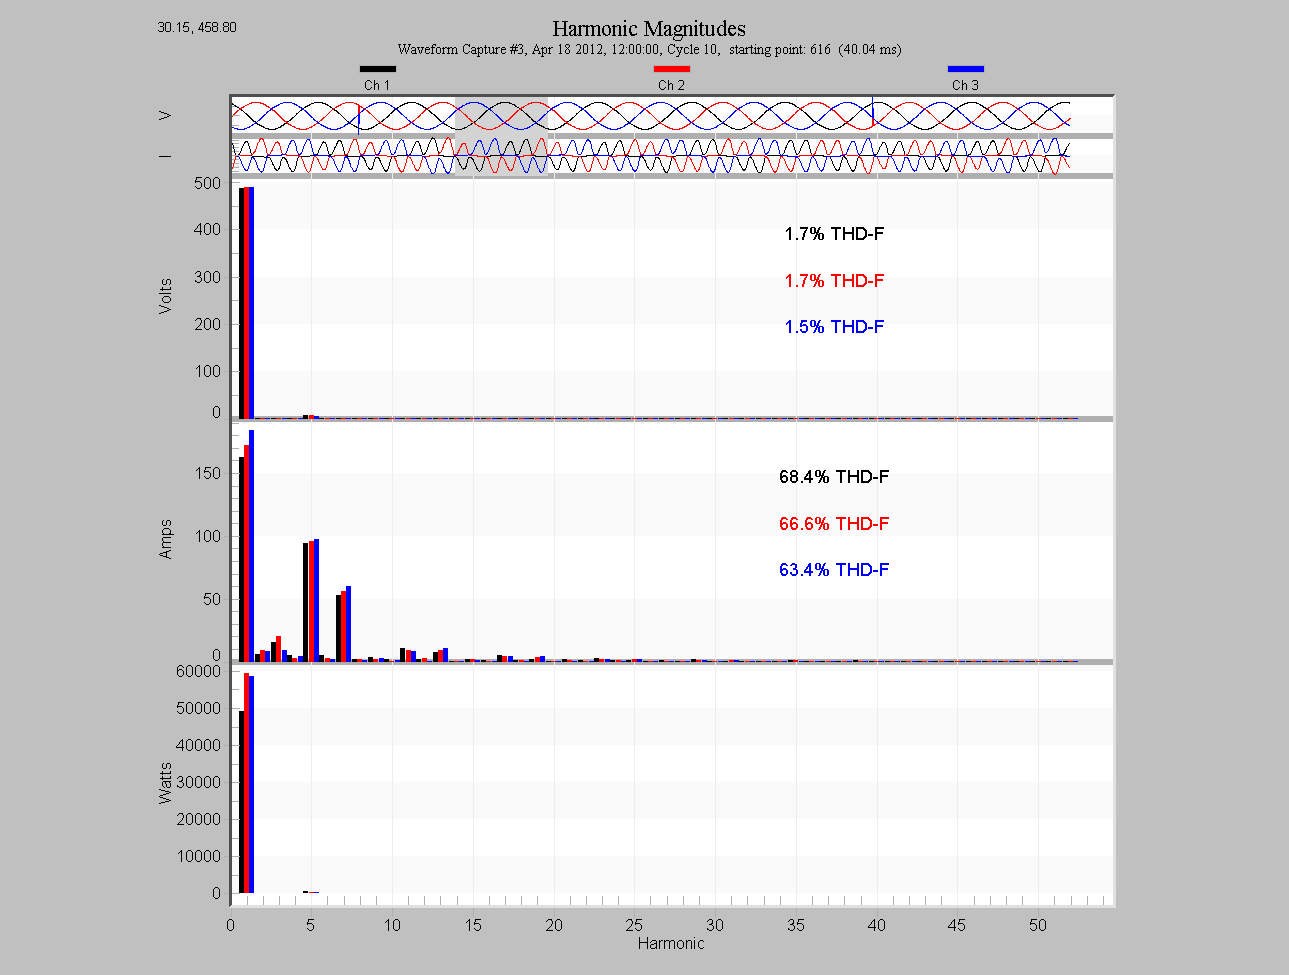Toggle Ch 2 by clicking its 66.6% THD-F label

click(834, 523)
